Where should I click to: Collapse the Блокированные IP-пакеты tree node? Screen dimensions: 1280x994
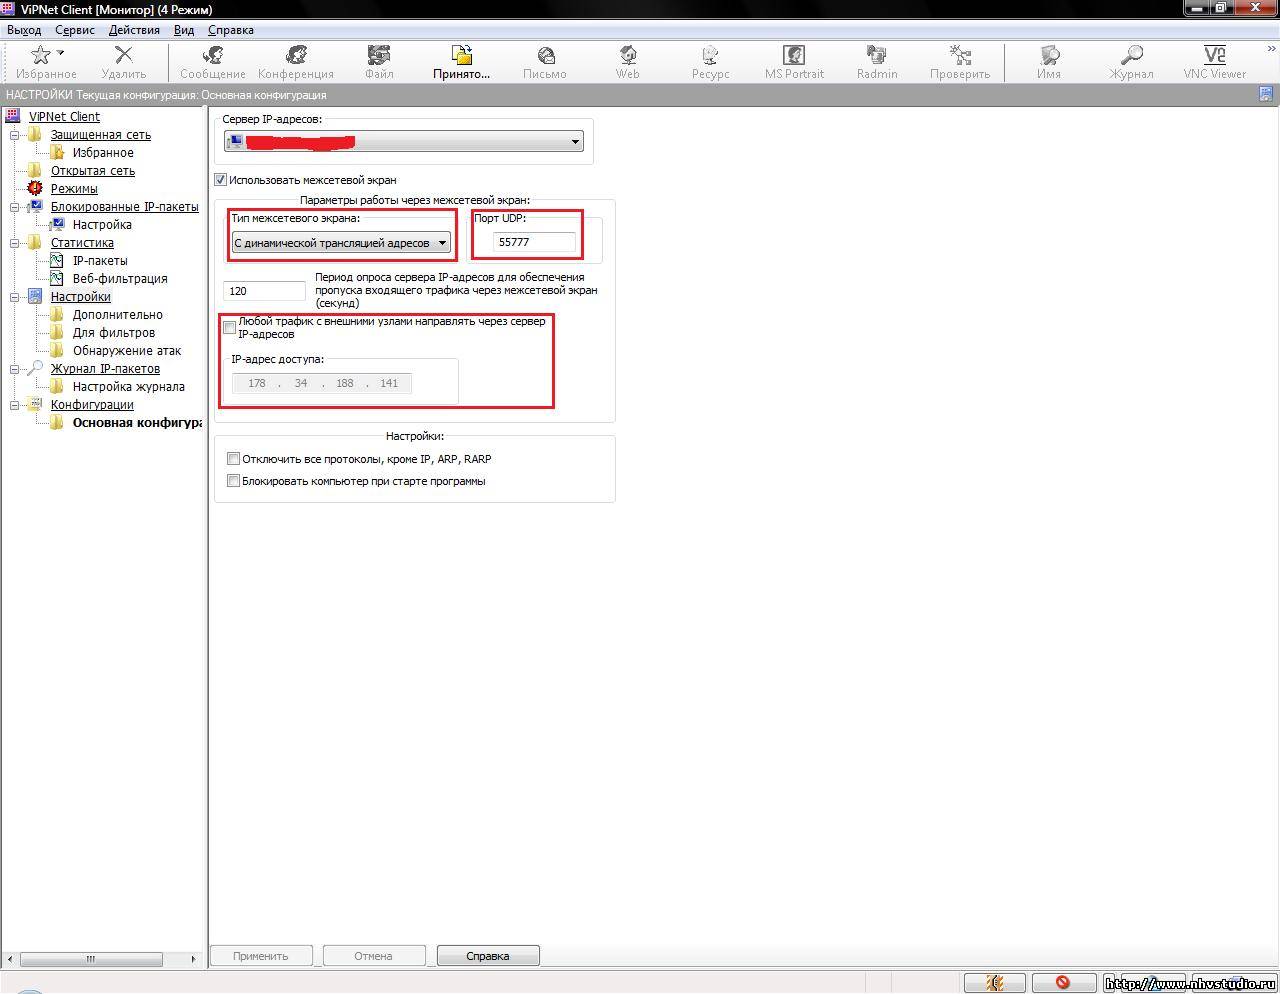click(15, 206)
